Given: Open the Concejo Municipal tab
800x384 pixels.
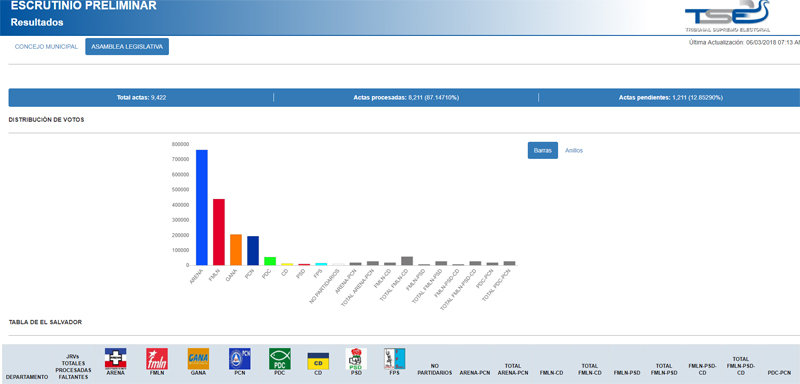Looking at the screenshot, I should coord(46,46).
